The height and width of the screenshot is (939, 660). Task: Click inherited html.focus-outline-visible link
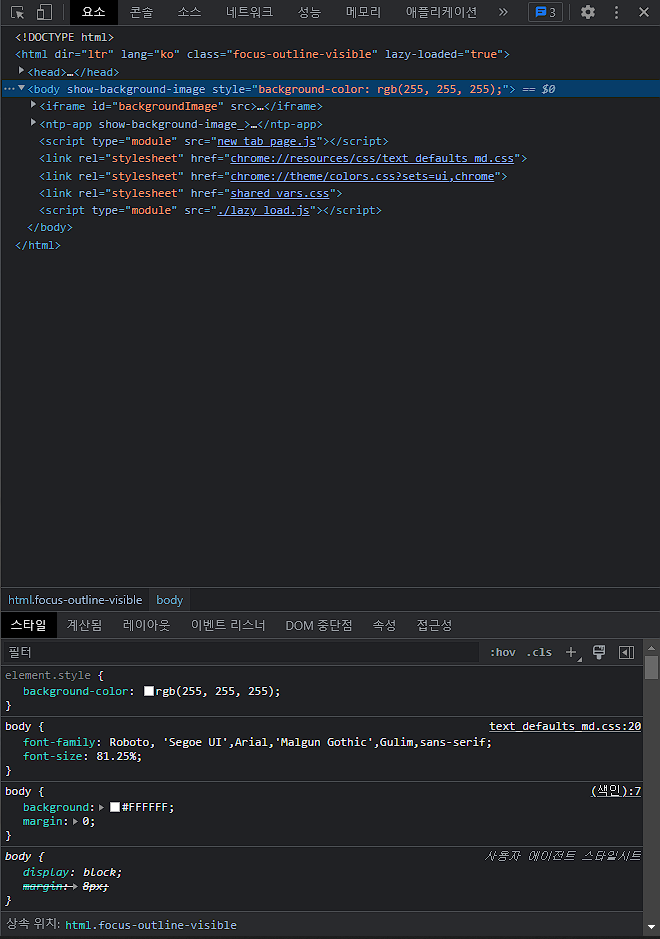pyautogui.click(x=151, y=925)
